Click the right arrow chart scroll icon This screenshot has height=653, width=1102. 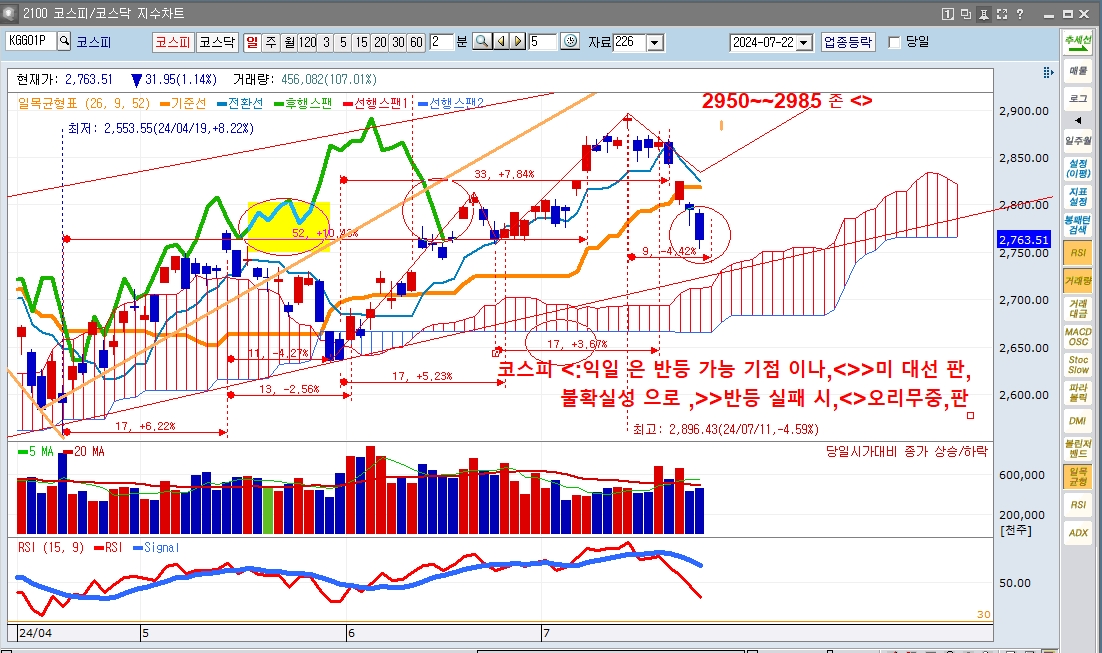[518, 41]
